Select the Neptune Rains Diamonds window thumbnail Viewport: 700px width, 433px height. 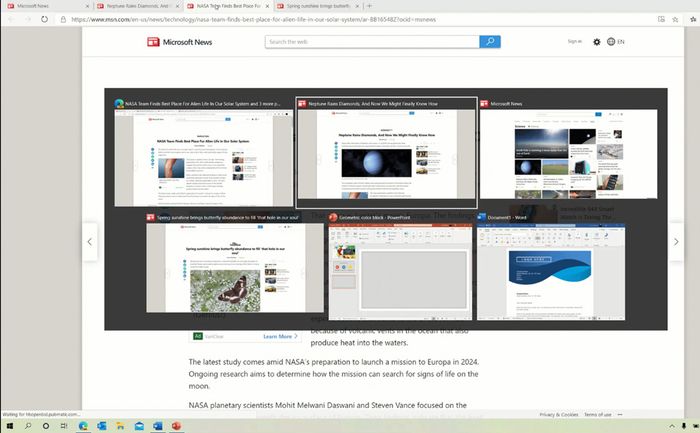pyautogui.click(x=387, y=153)
